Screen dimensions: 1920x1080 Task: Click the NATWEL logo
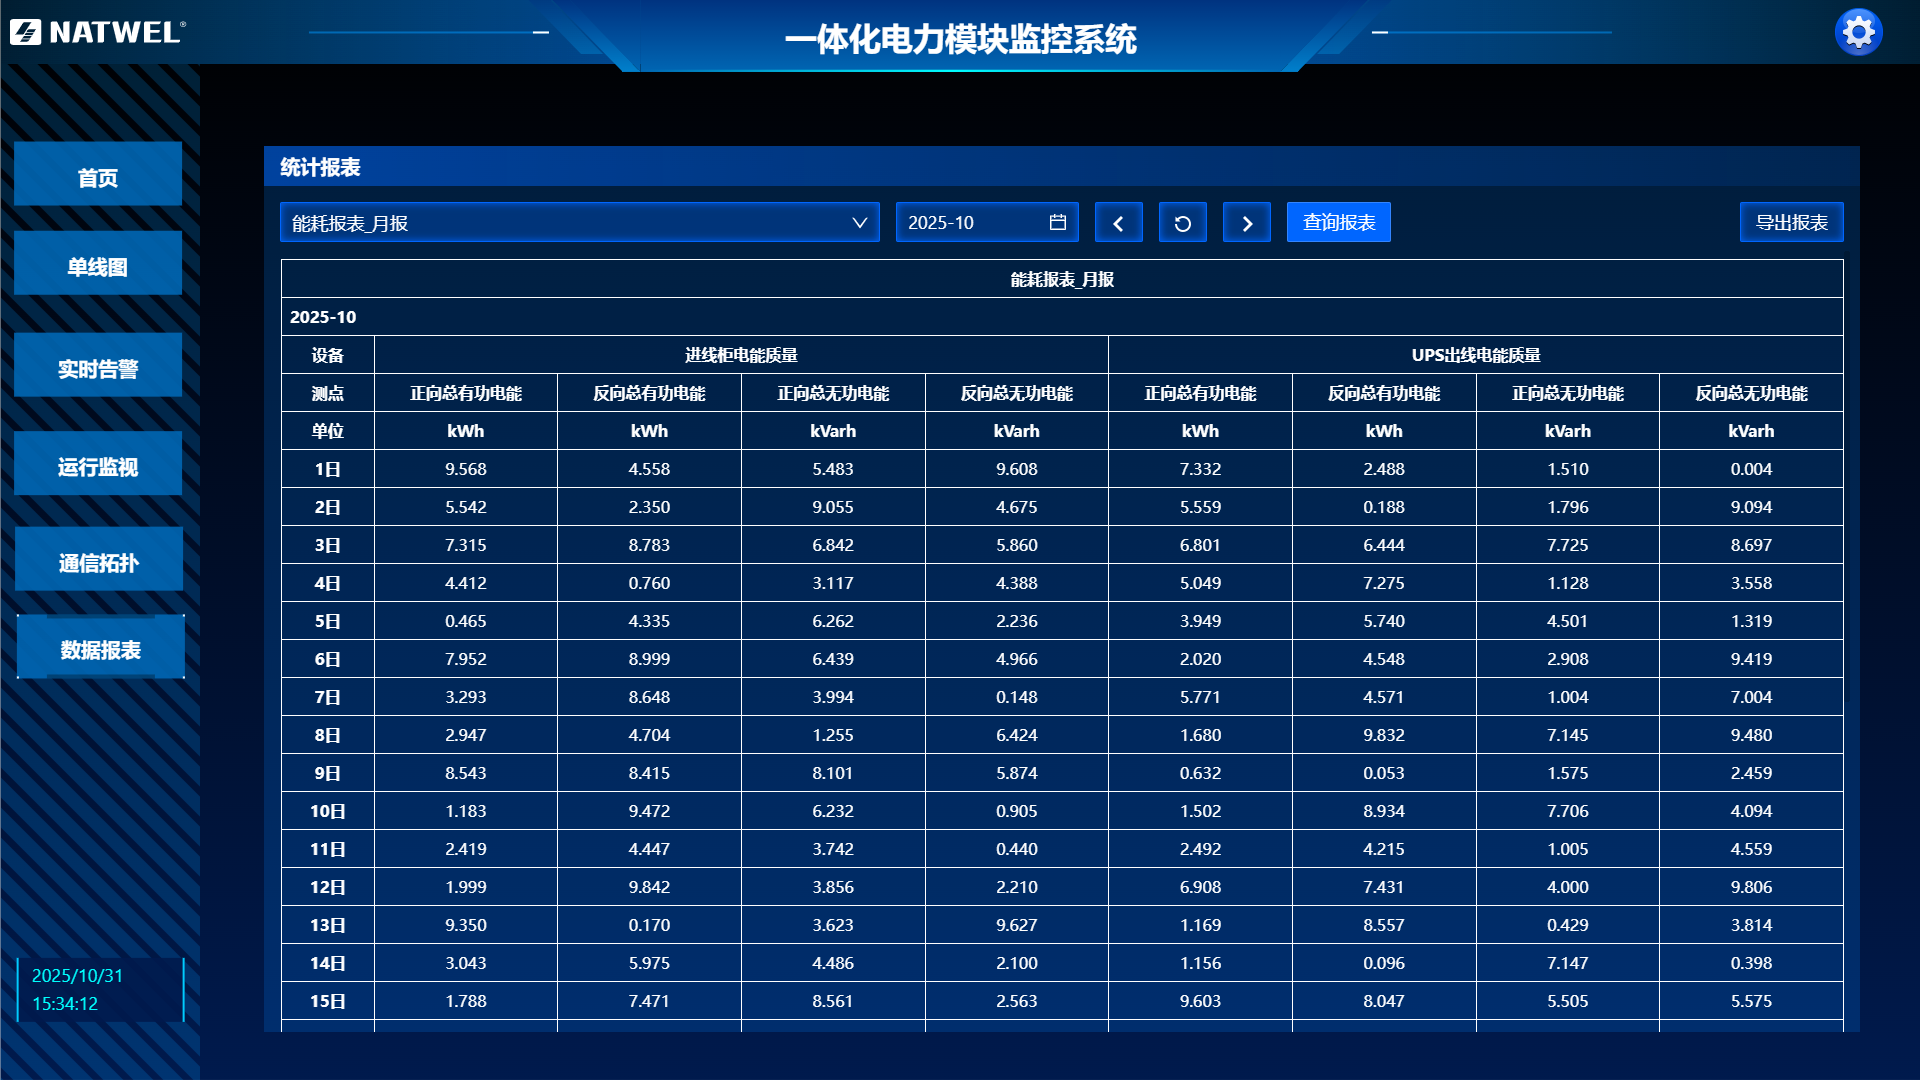[98, 32]
